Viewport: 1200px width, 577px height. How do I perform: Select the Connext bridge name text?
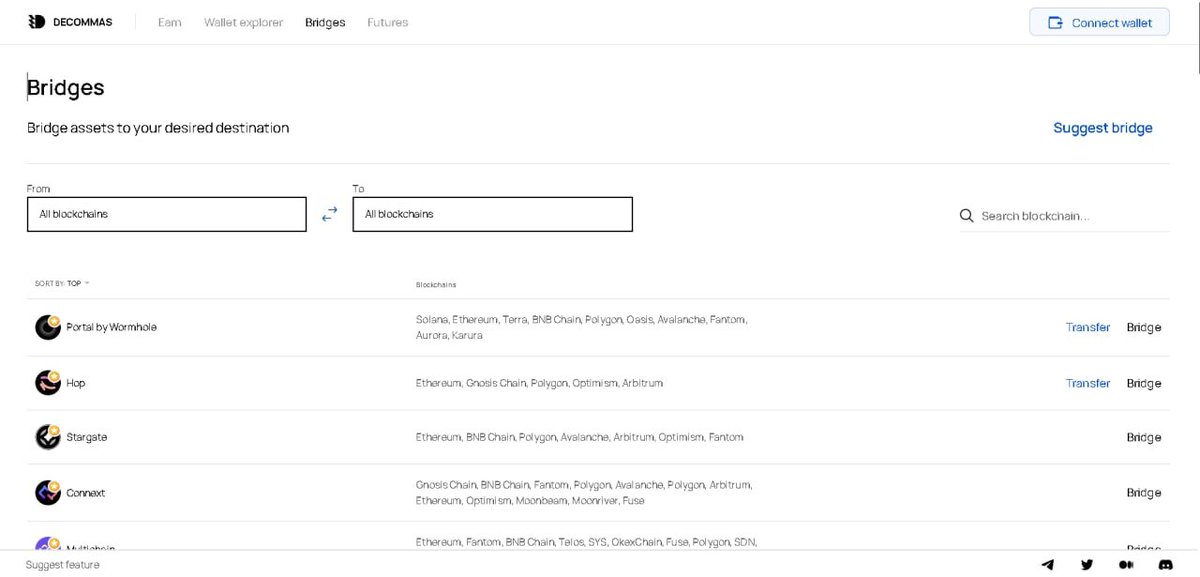(x=85, y=492)
